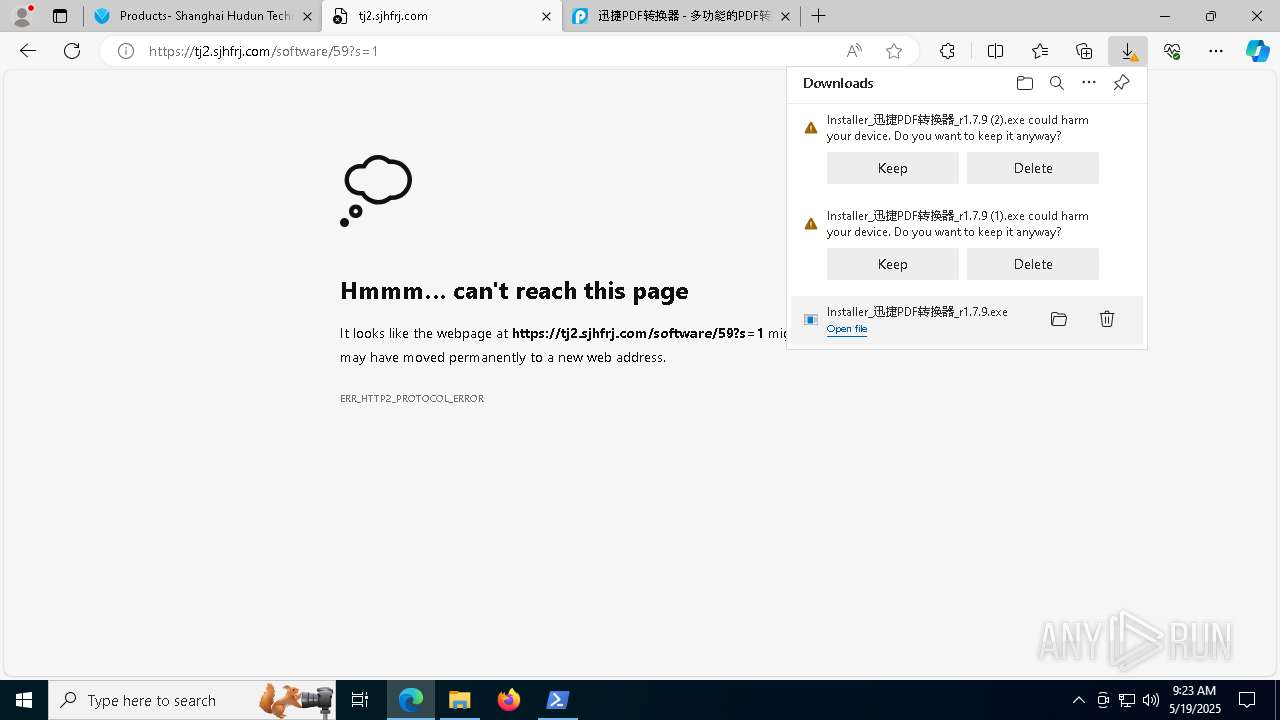Open the browser profile icon
Viewport: 1280px width, 720px height.
pos(22,16)
